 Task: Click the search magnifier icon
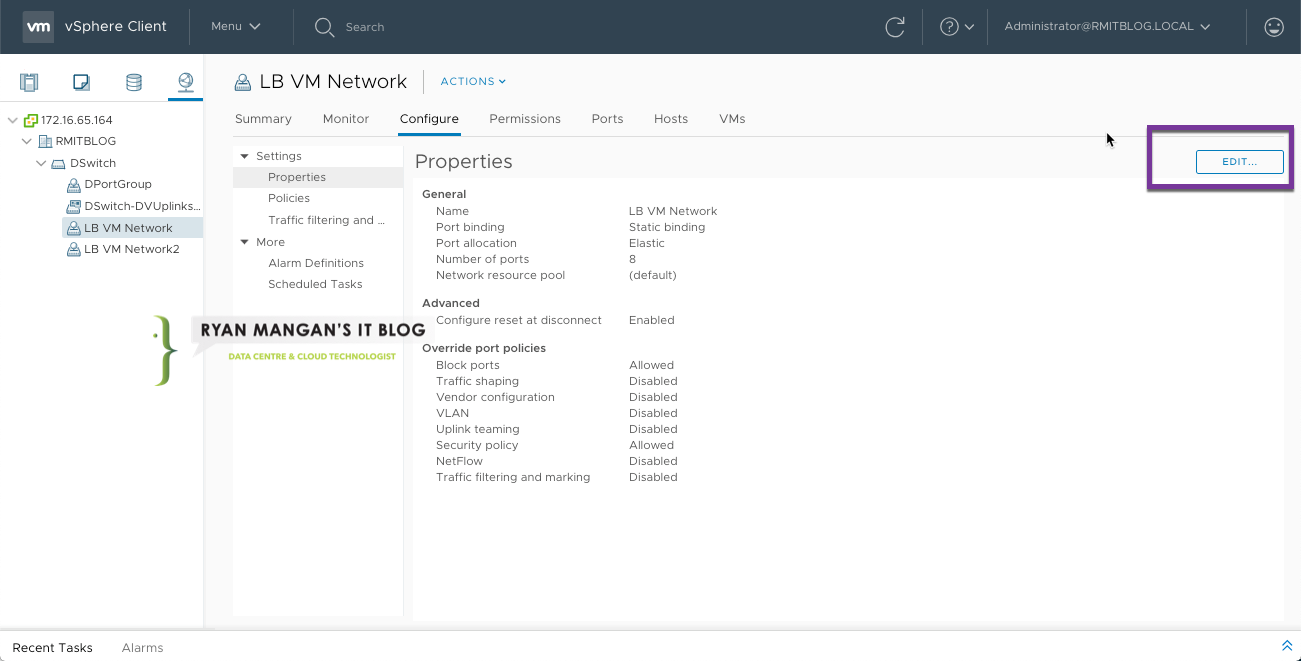(x=324, y=27)
